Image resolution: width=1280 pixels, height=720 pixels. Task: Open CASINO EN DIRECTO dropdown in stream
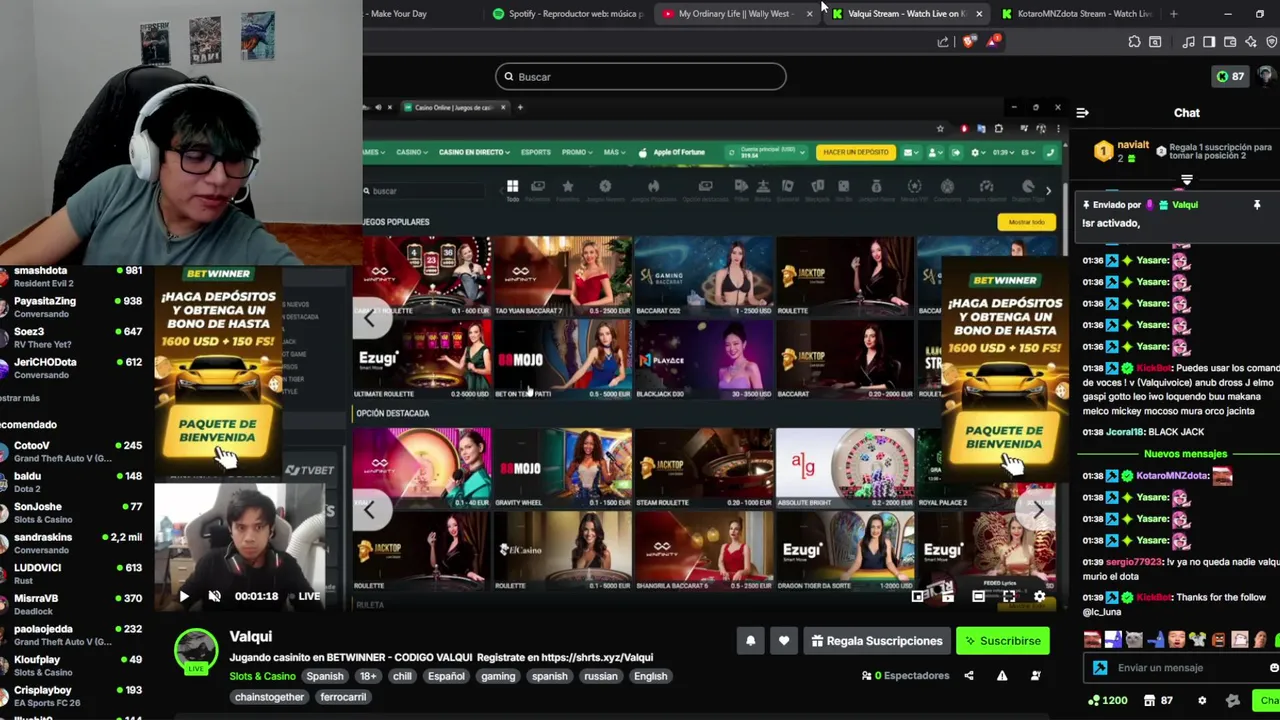[x=474, y=152]
